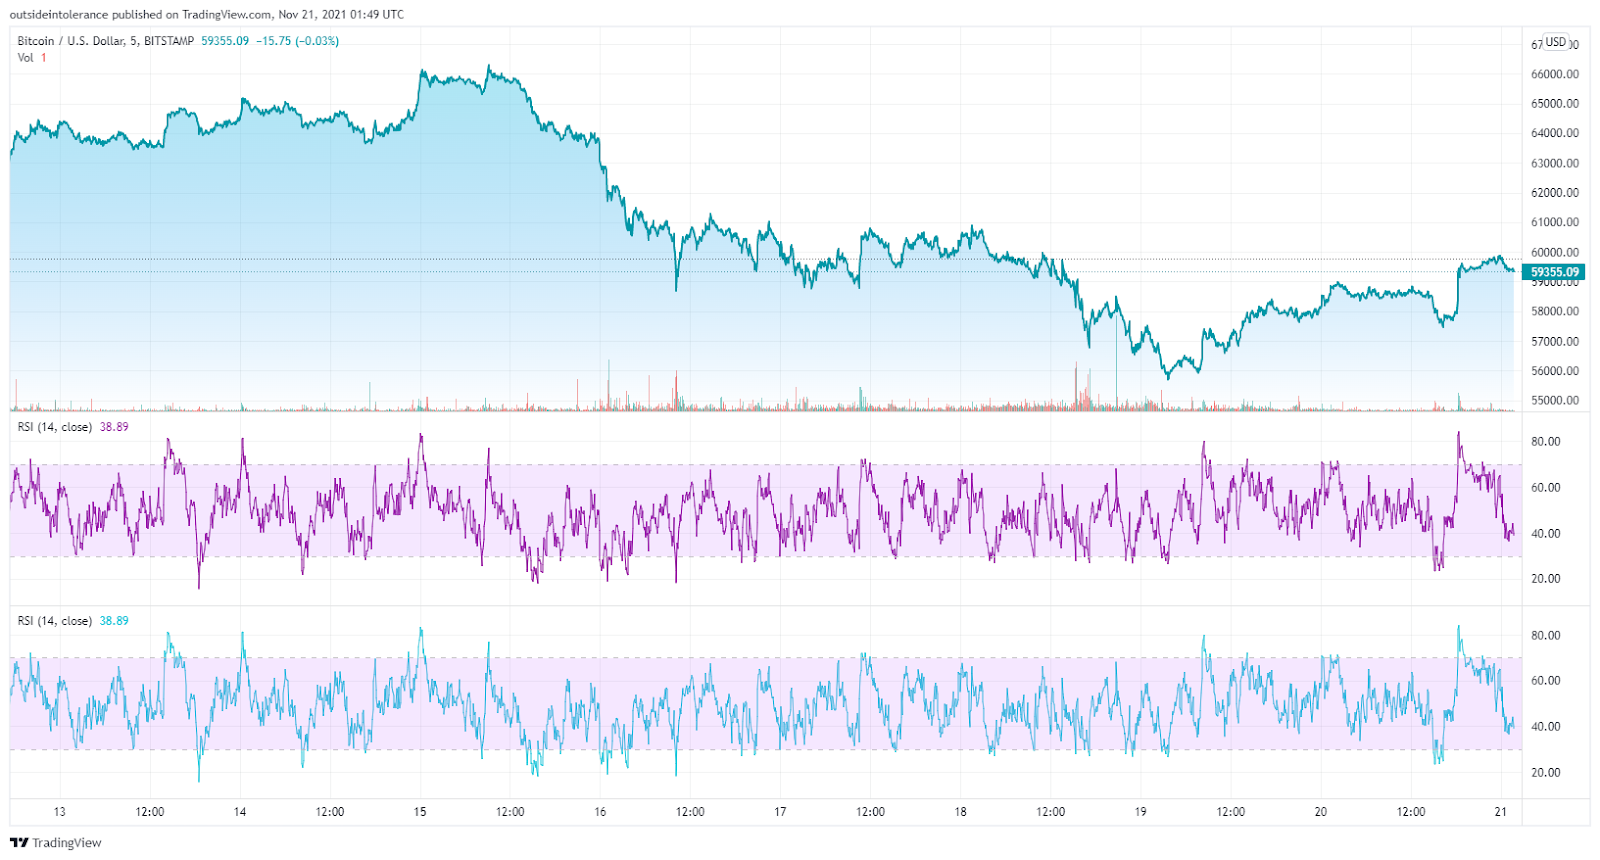The width and height of the screenshot is (1600, 860).
Task: Click the 56000.00 price axis label
Action: point(1555,371)
